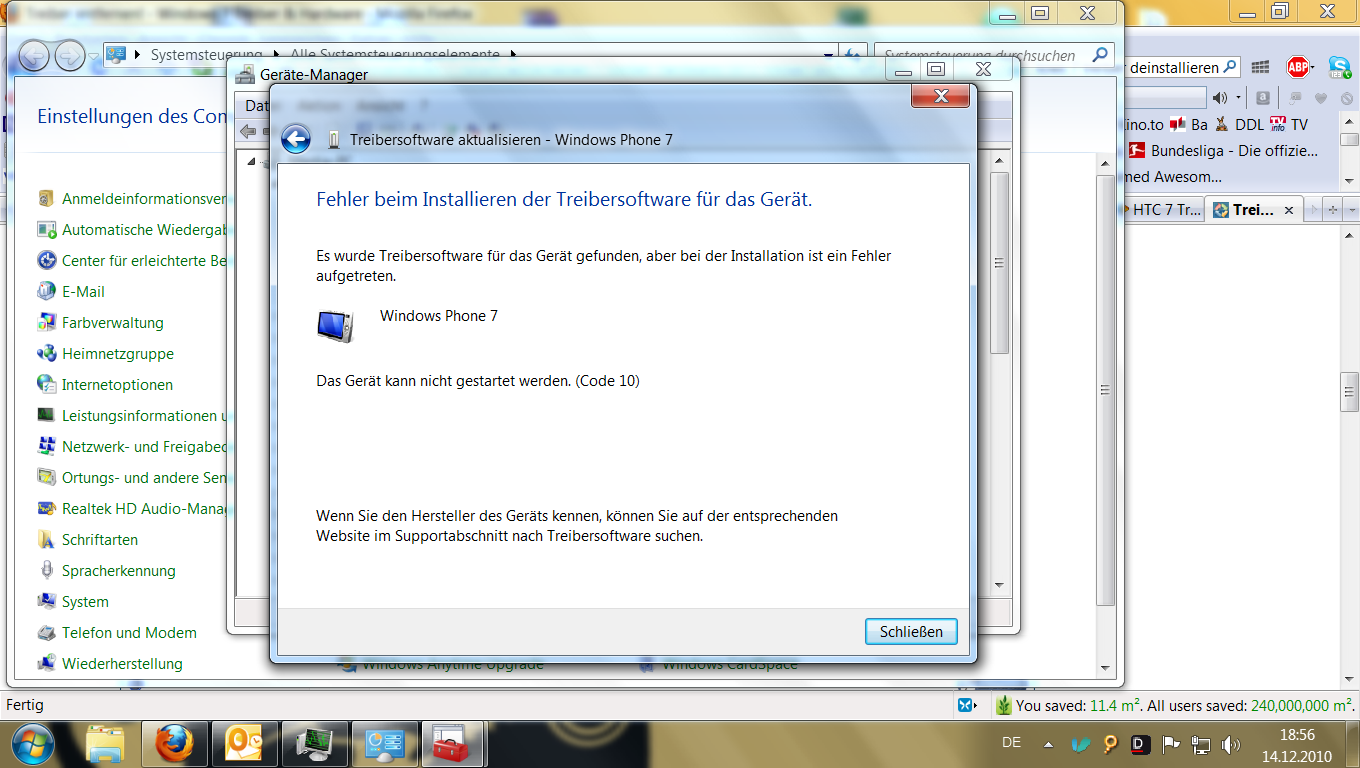Click the Spracherkennung microphone icon
Image resolution: width=1360 pixels, height=768 pixels.
46,570
